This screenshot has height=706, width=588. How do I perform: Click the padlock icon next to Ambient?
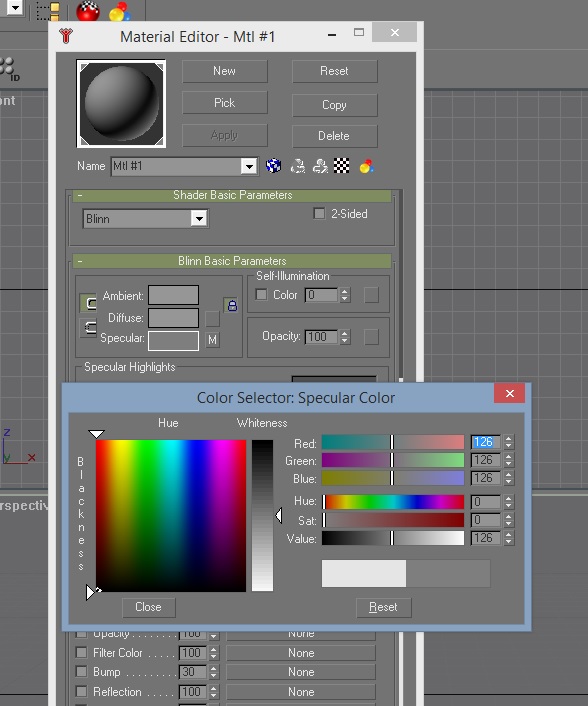(231, 305)
